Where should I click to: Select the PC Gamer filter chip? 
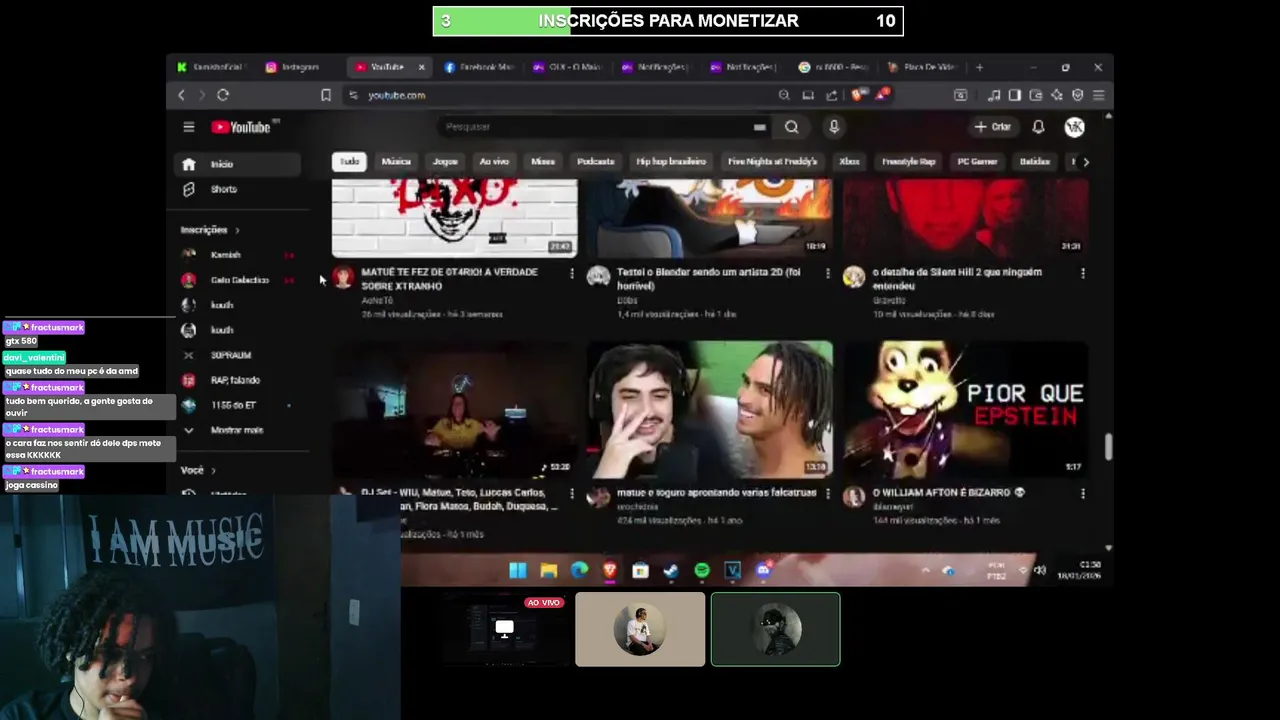coord(977,162)
